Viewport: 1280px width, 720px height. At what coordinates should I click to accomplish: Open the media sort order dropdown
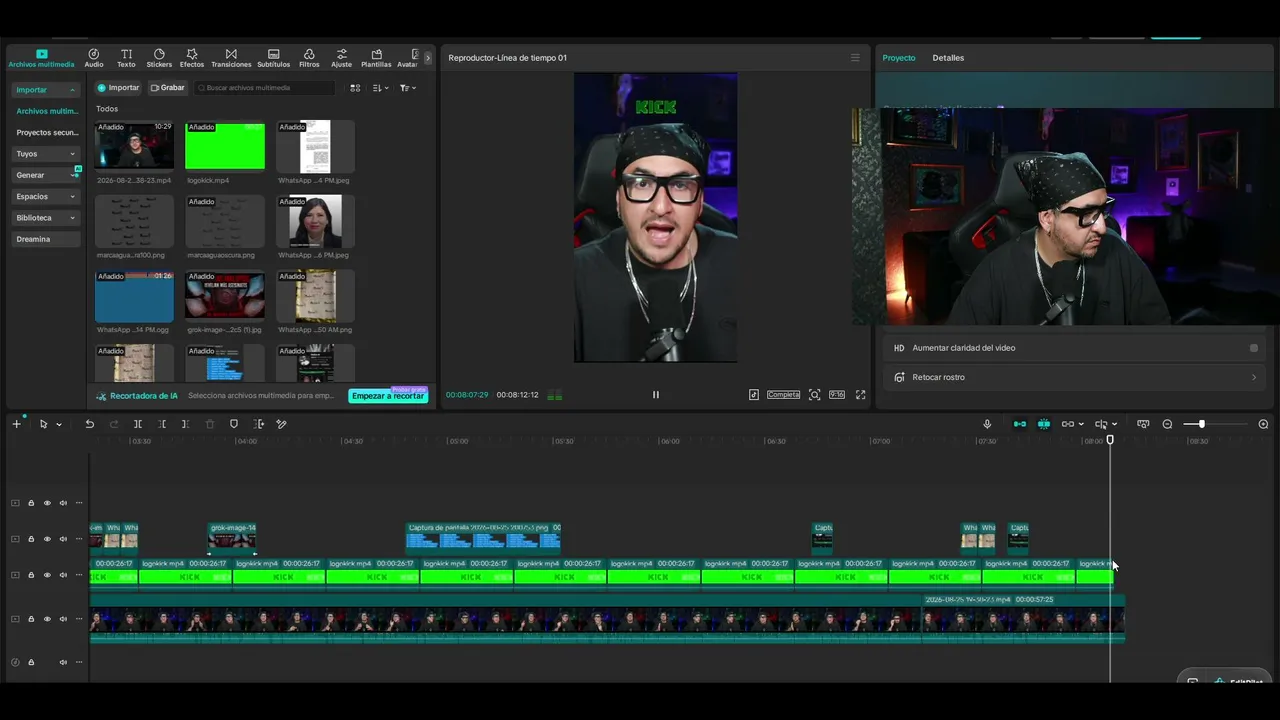coord(380,88)
